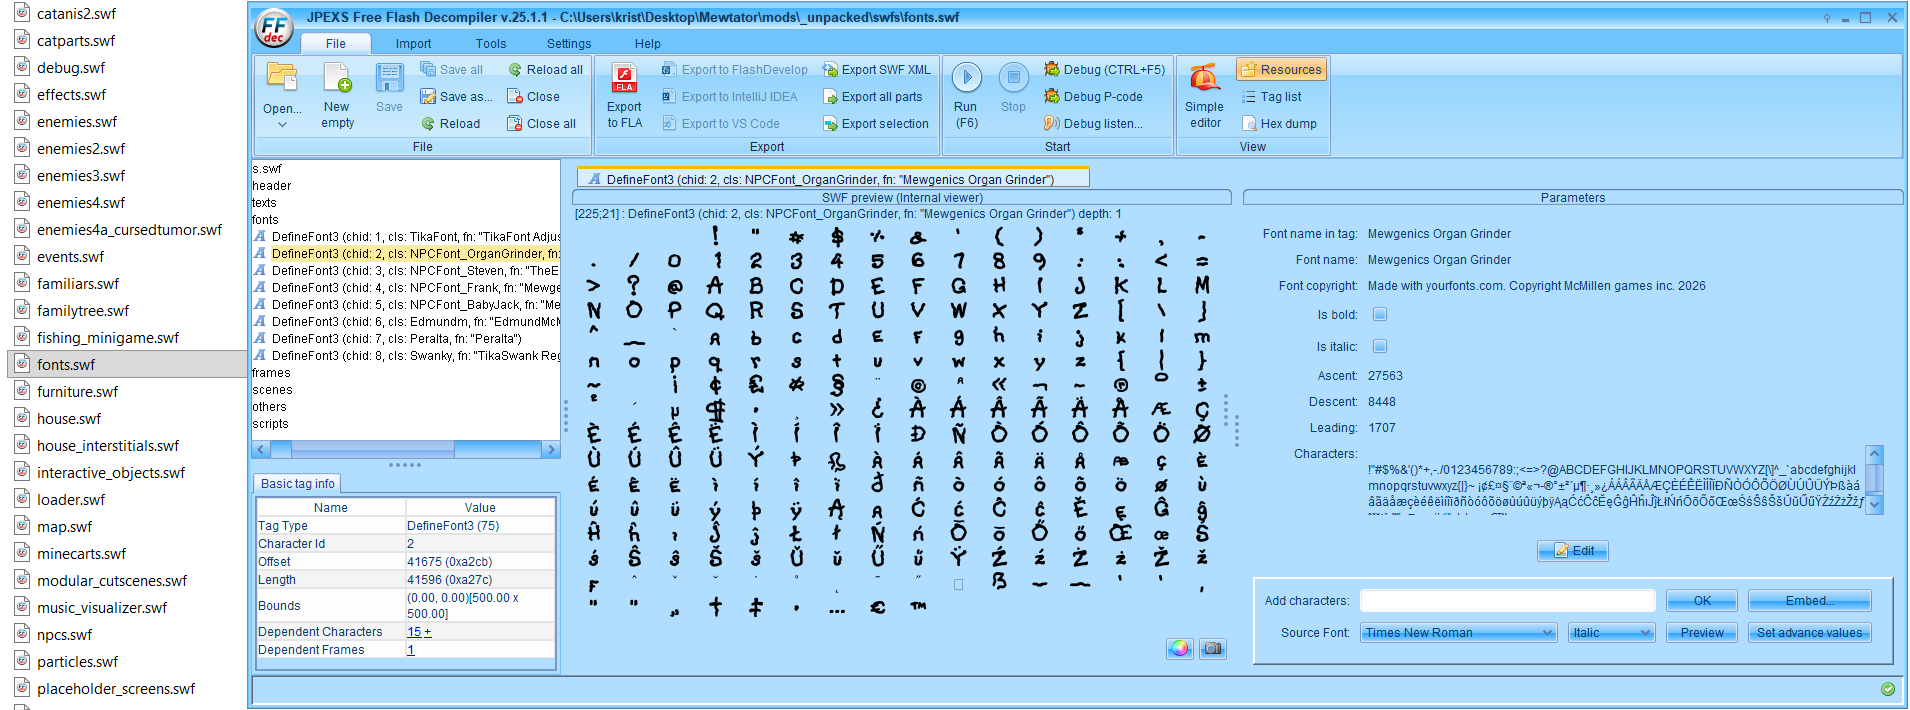
Task: Toggle the Is bold checkbox
Action: pos(1380,314)
